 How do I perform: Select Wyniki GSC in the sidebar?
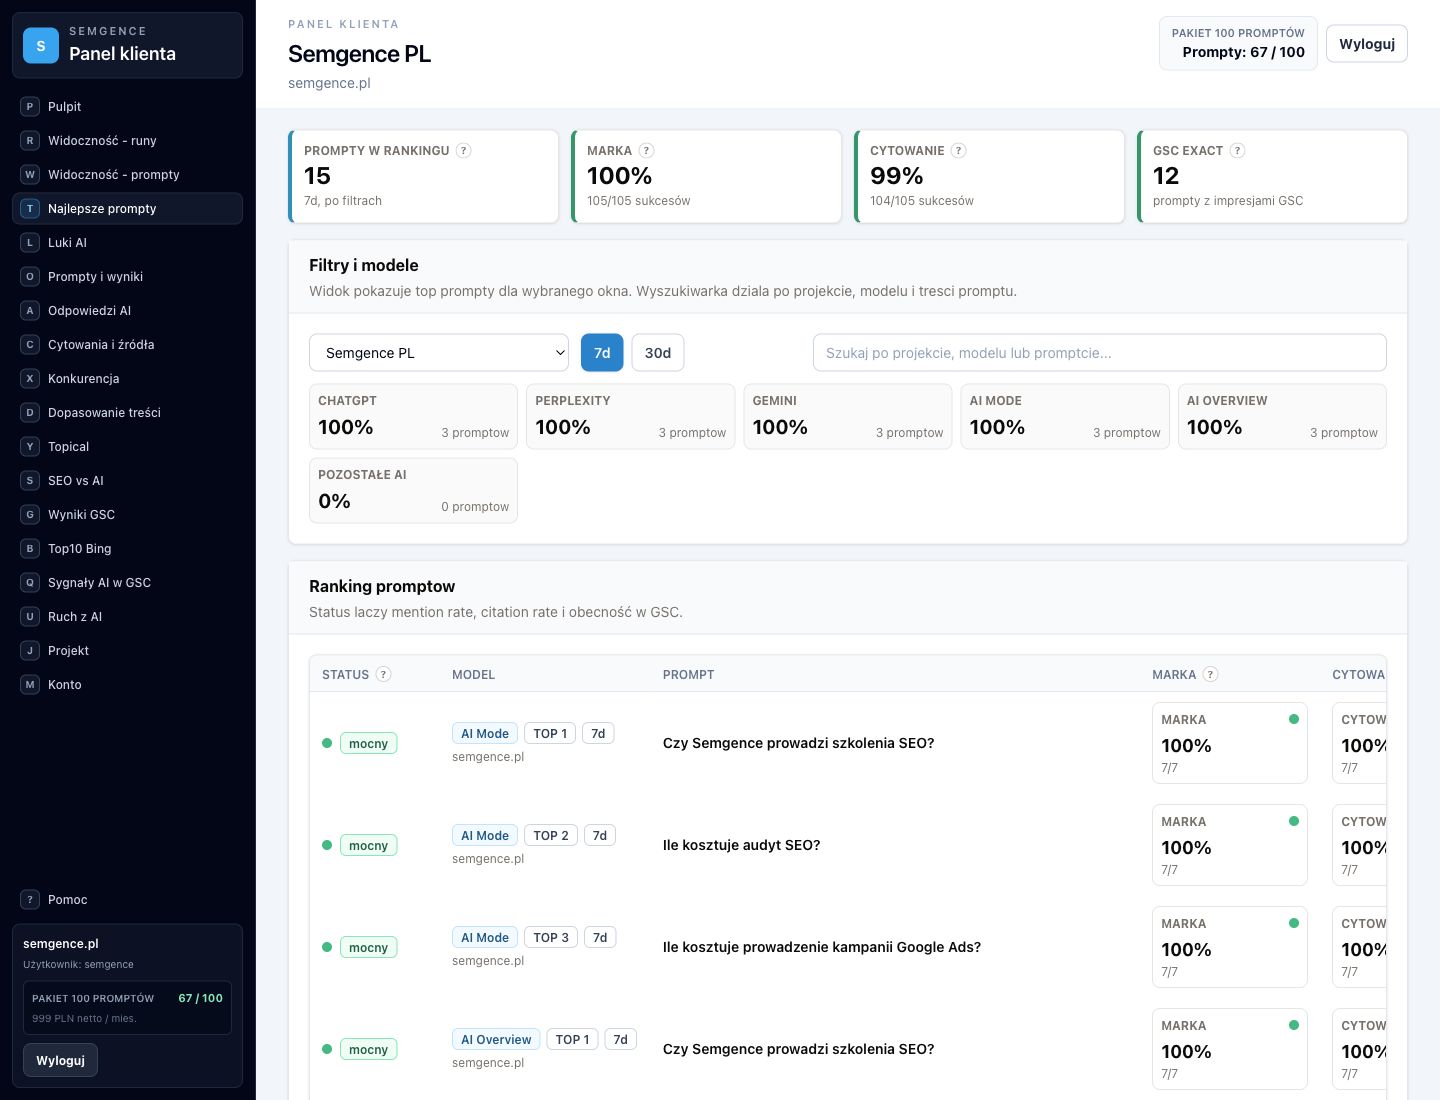click(x=127, y=514)
